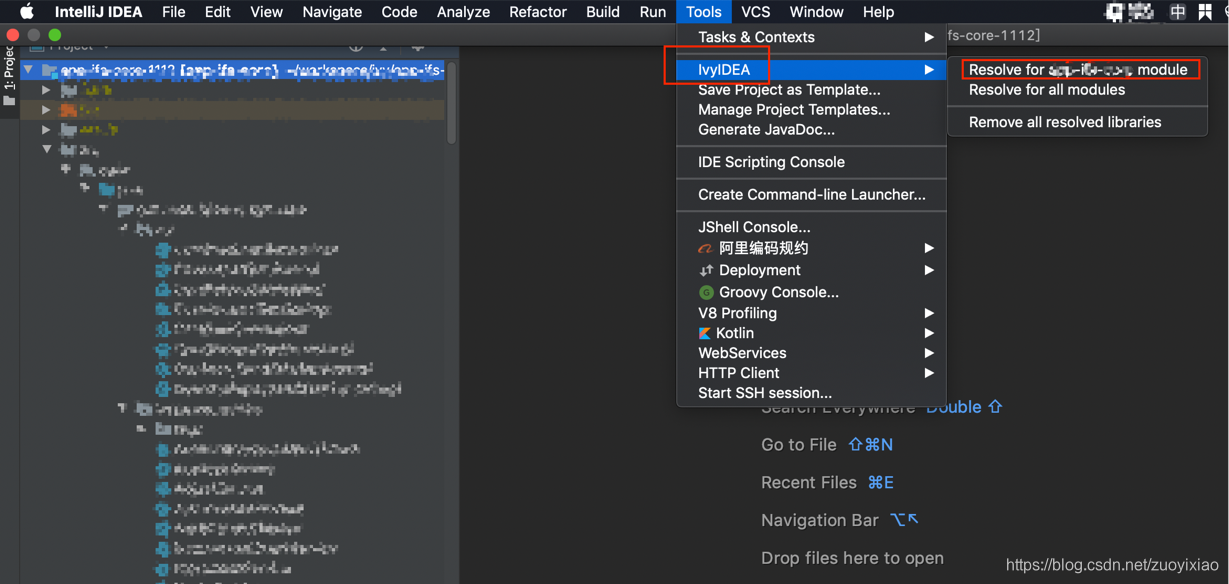Viewport: 1229px width, 584px height.
Task: Expand the HTTP Client submenu arrow
Action: [929, 373]
